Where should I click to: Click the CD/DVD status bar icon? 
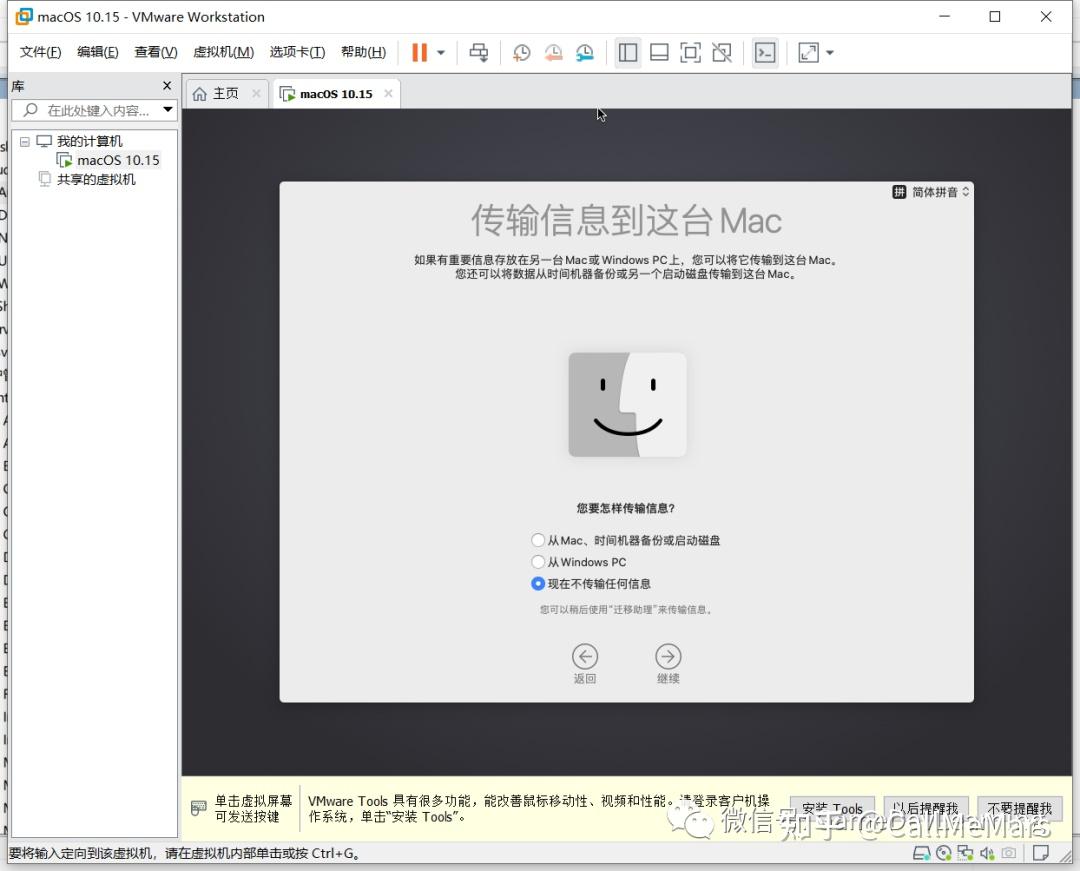944,854
